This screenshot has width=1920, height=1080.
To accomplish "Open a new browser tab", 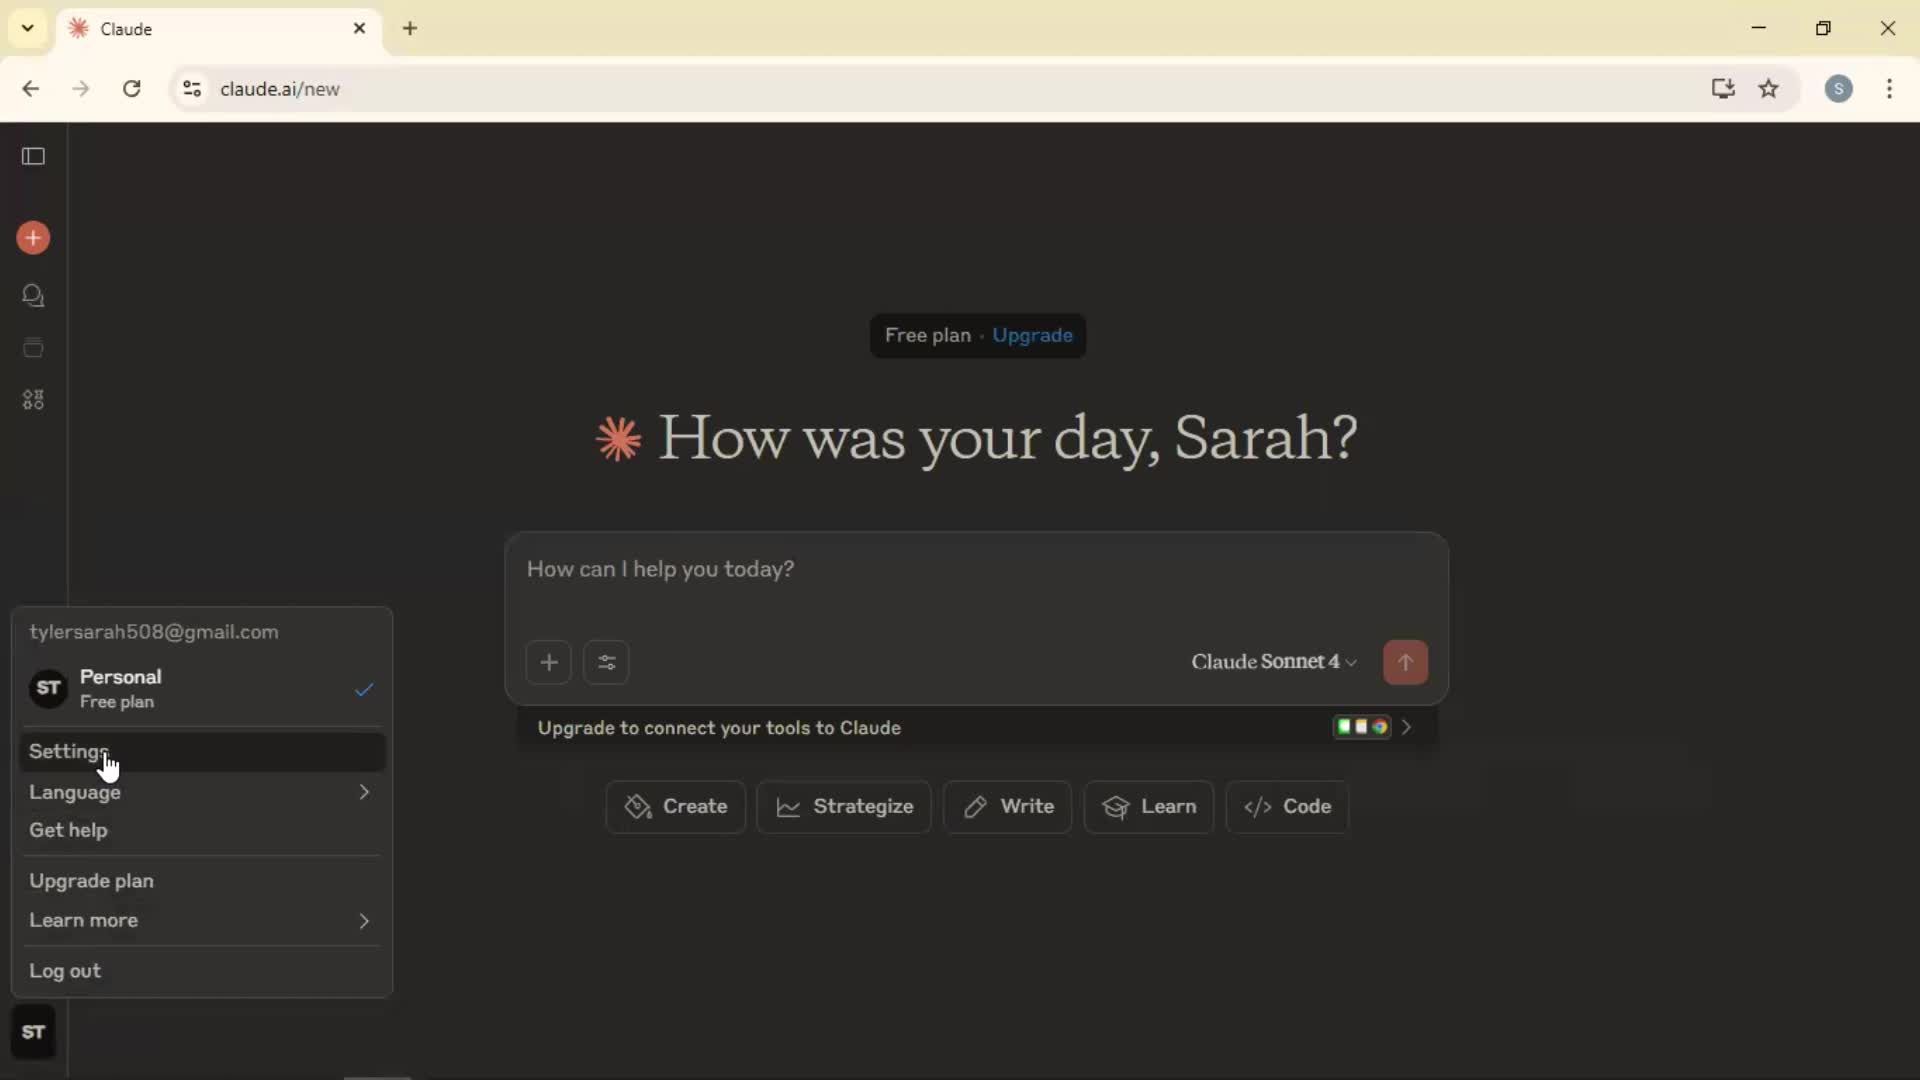I will point(410,28).
